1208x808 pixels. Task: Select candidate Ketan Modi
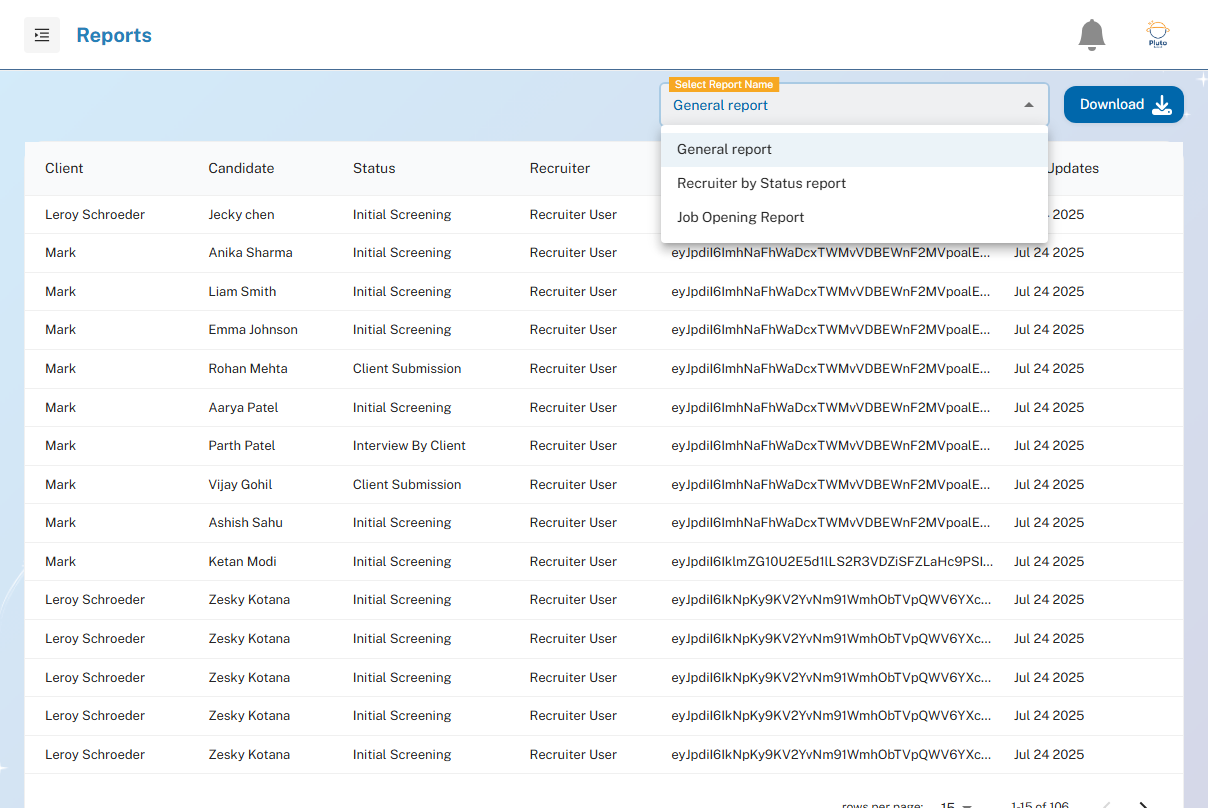click(x=242, y=561)
